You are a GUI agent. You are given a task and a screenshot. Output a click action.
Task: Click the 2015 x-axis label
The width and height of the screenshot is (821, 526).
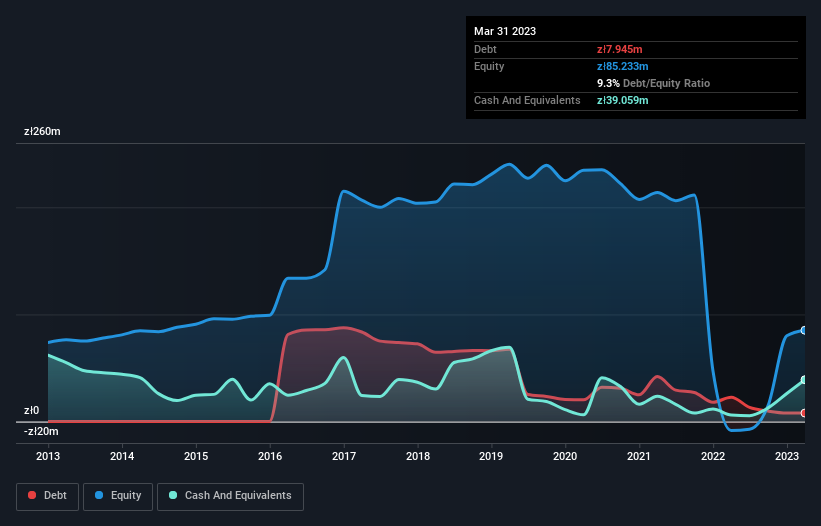pyautogui.click(x=196, y=456)
